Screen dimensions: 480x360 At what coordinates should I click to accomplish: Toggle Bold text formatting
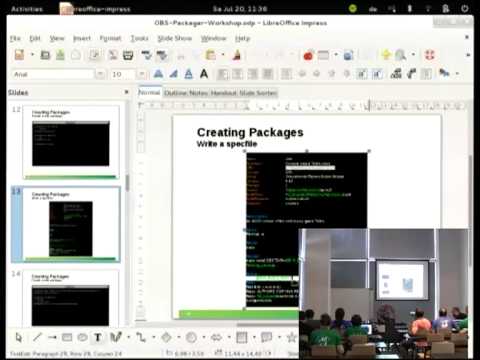pyautogui.click(x=158, y=74)
